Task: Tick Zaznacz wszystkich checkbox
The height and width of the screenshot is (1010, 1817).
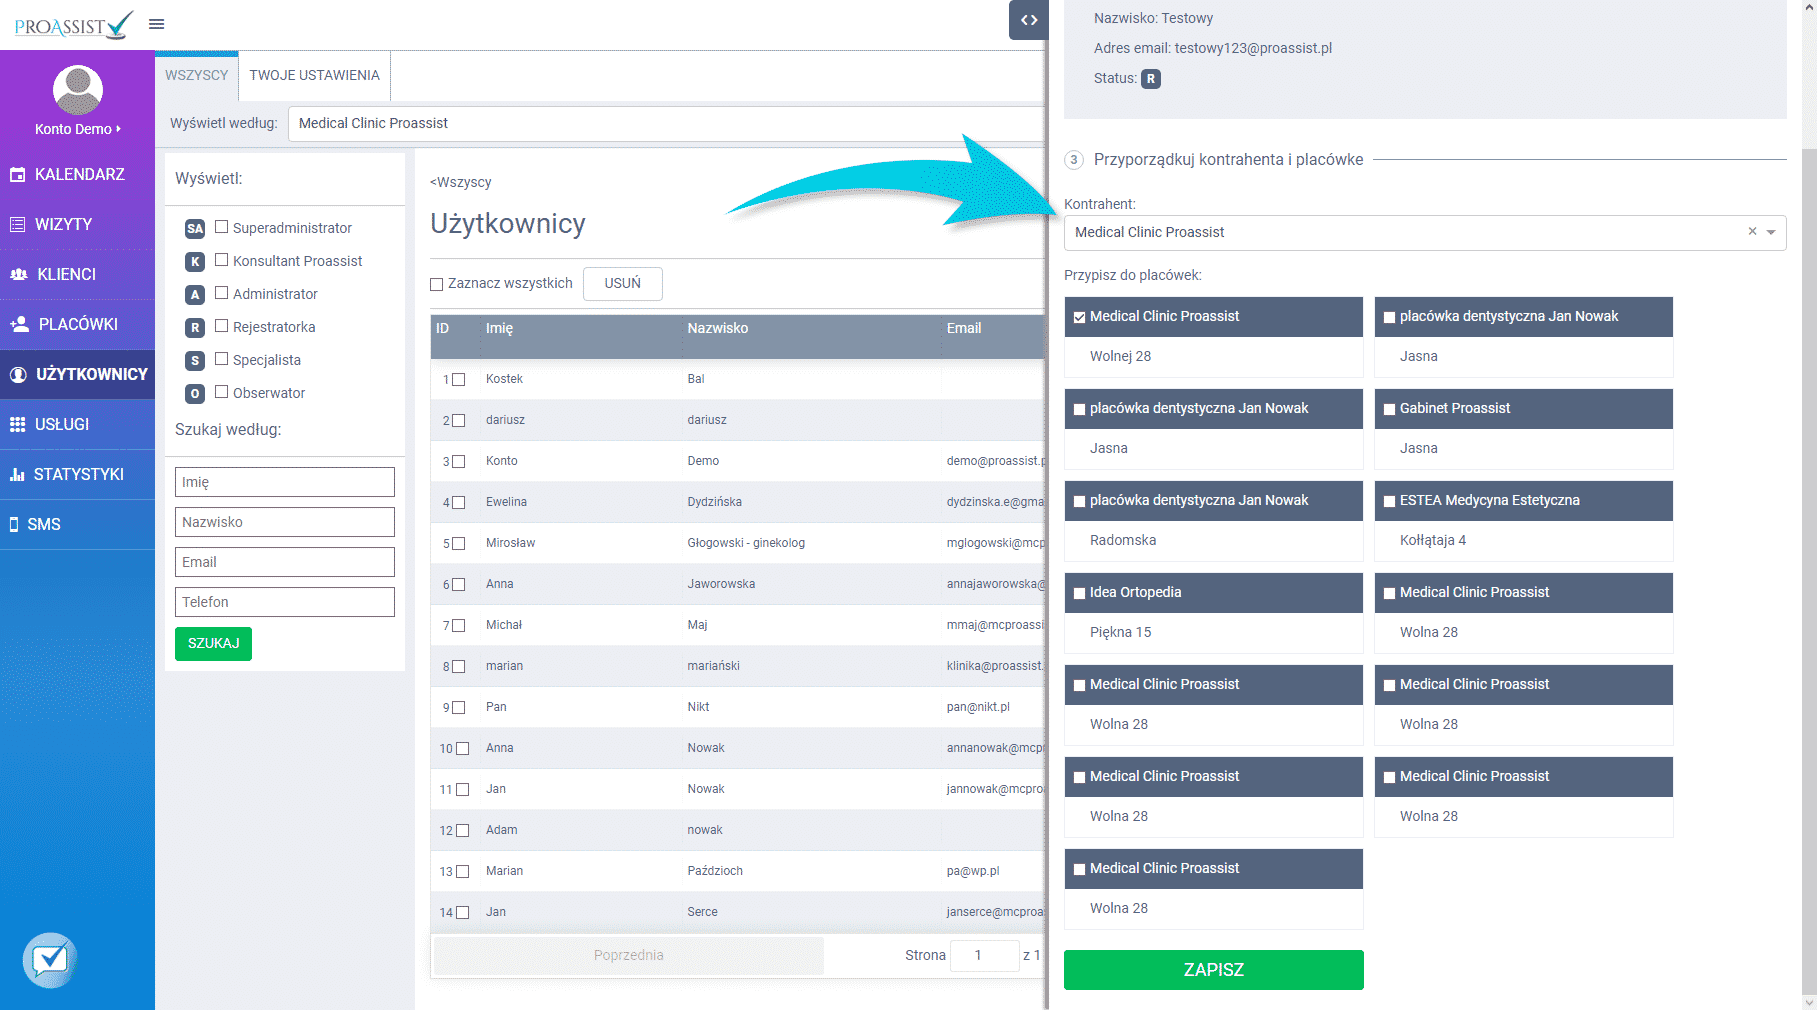Action: [x=436, y=284]
